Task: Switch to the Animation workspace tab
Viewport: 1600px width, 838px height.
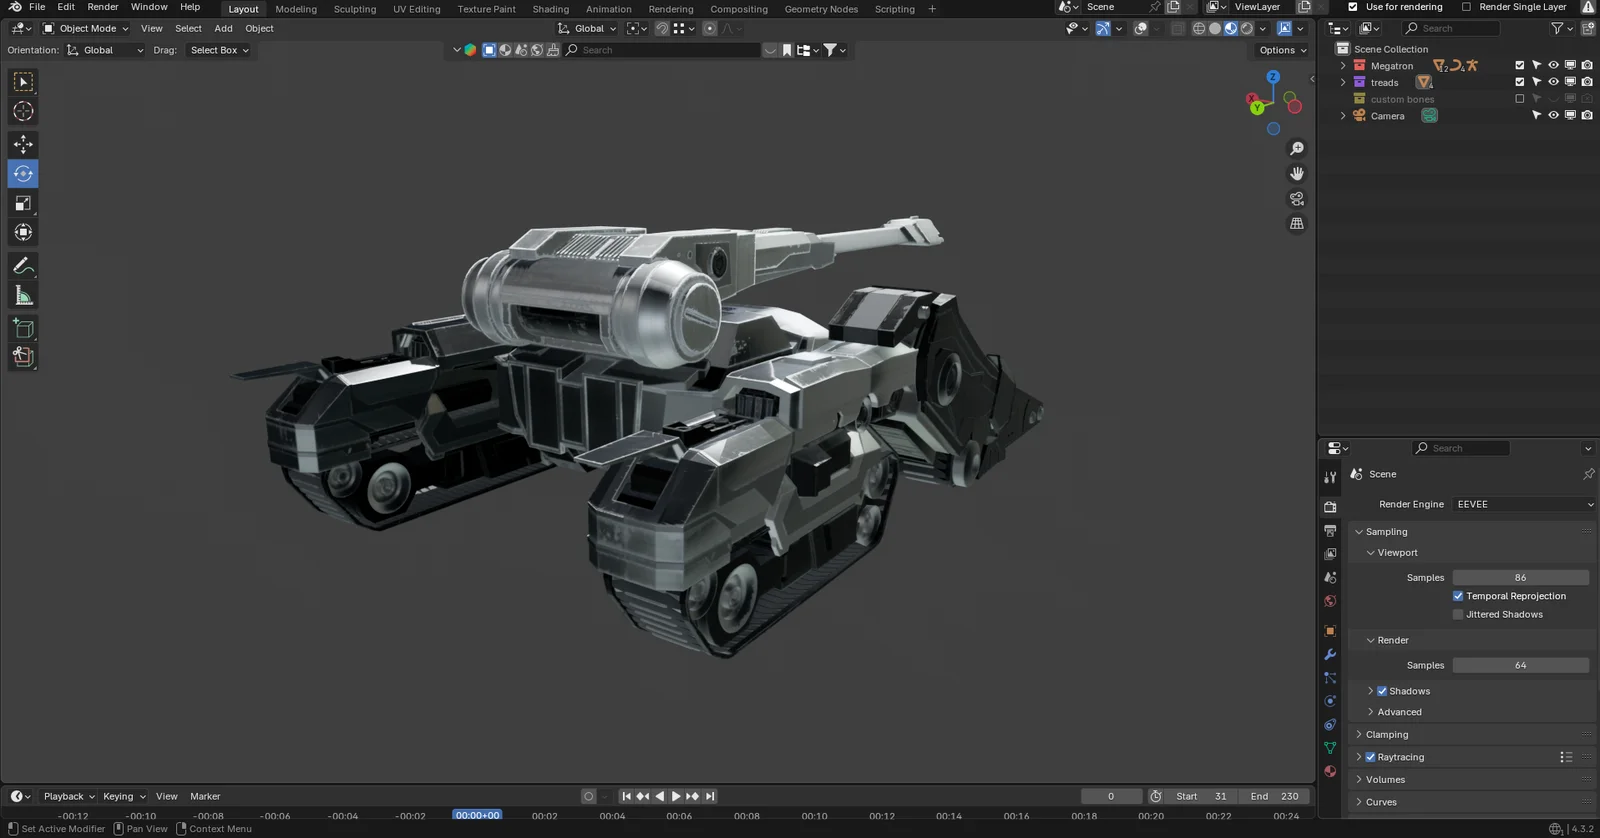Action: pos(609,9)
